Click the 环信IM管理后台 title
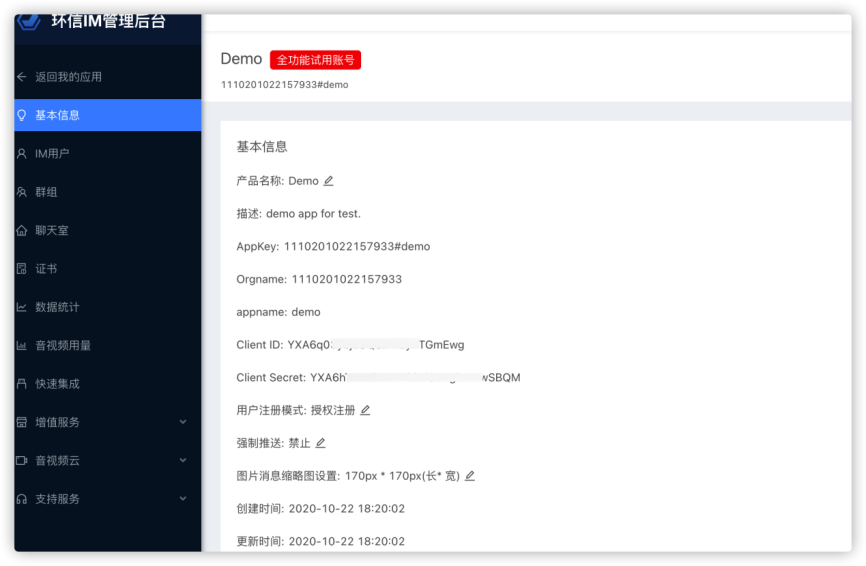This screenshot has width=866, height=566. (x=109, y=22)
